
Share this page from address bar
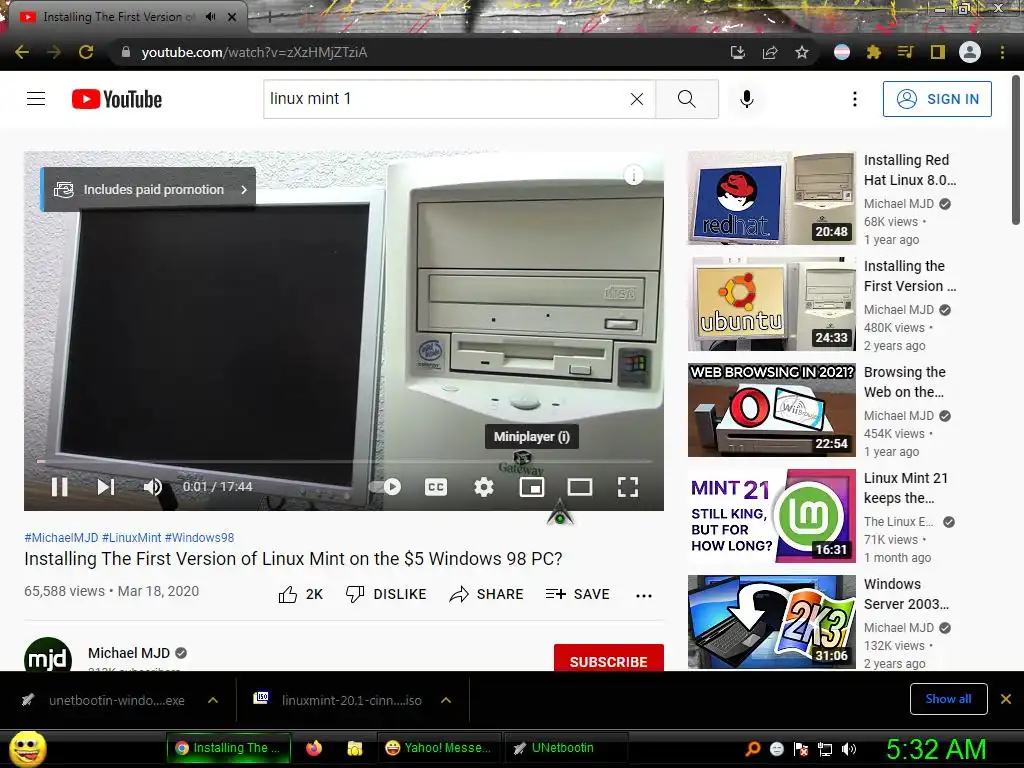770,52
